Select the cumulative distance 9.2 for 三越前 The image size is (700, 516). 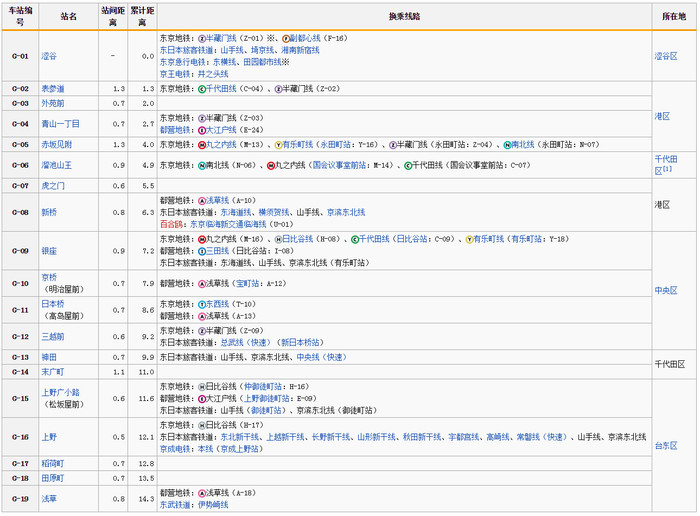point(148,337)
